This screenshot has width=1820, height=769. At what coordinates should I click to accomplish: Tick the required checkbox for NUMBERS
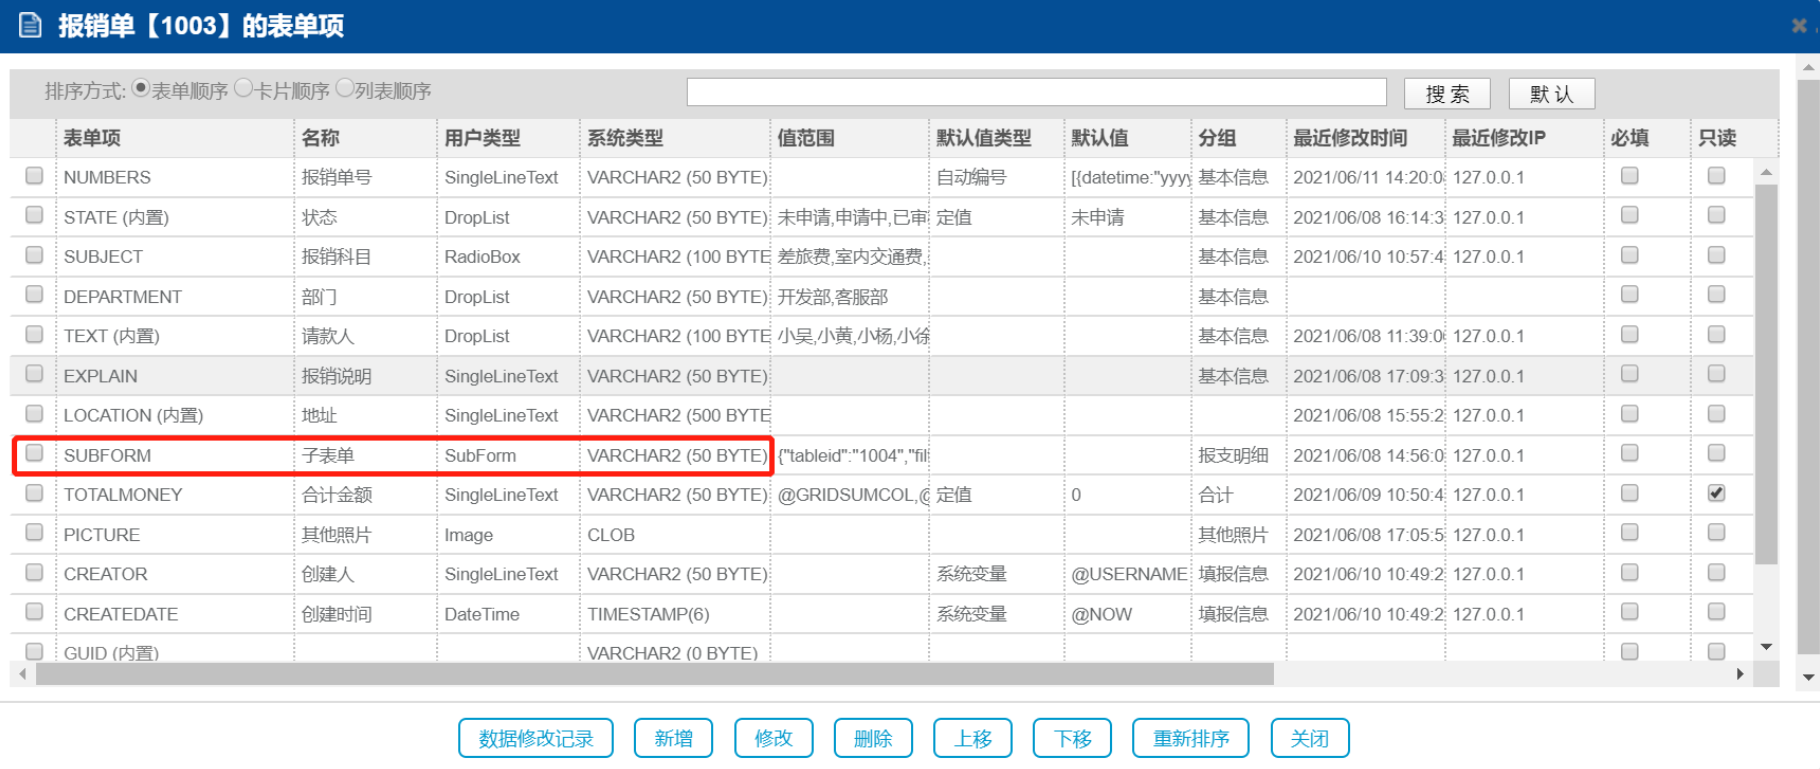click(1629, 176)
